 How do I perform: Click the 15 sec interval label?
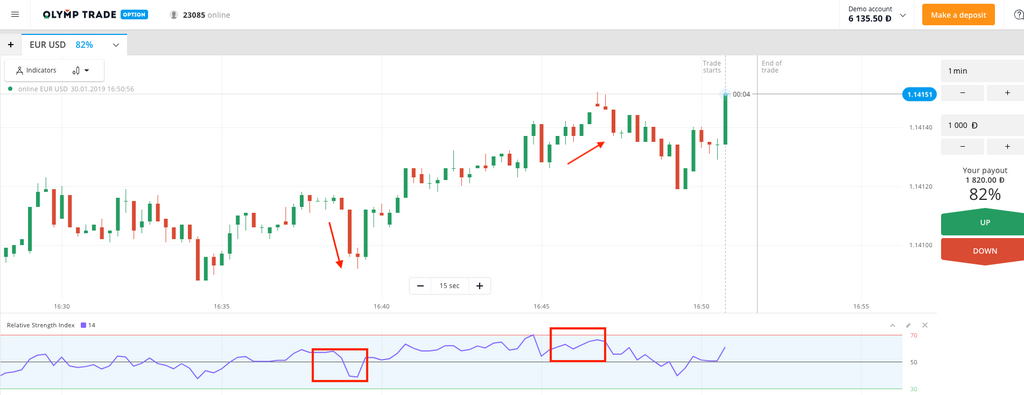tap(449, 285)
